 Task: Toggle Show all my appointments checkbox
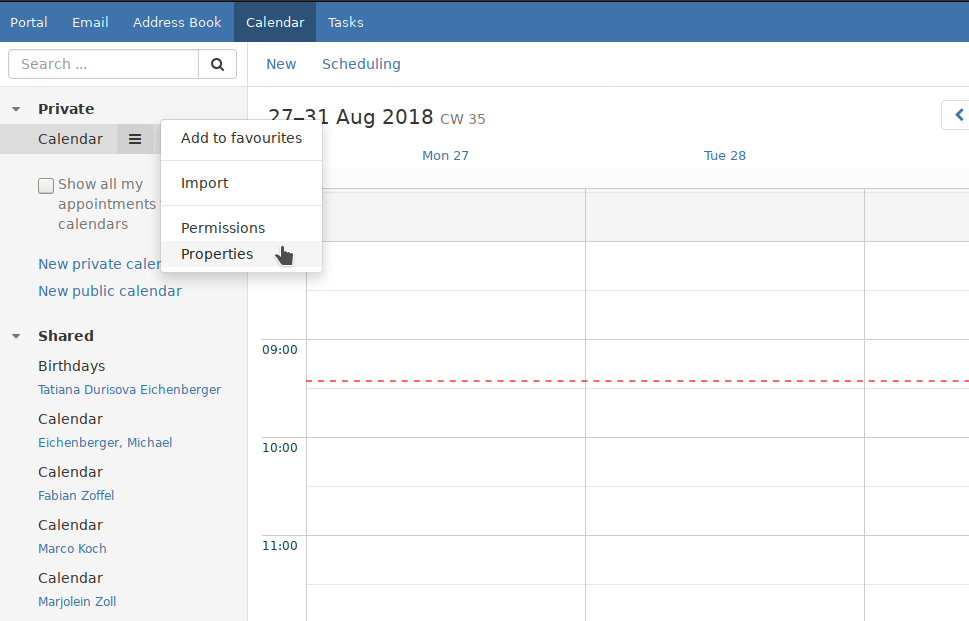click(46, 185)
